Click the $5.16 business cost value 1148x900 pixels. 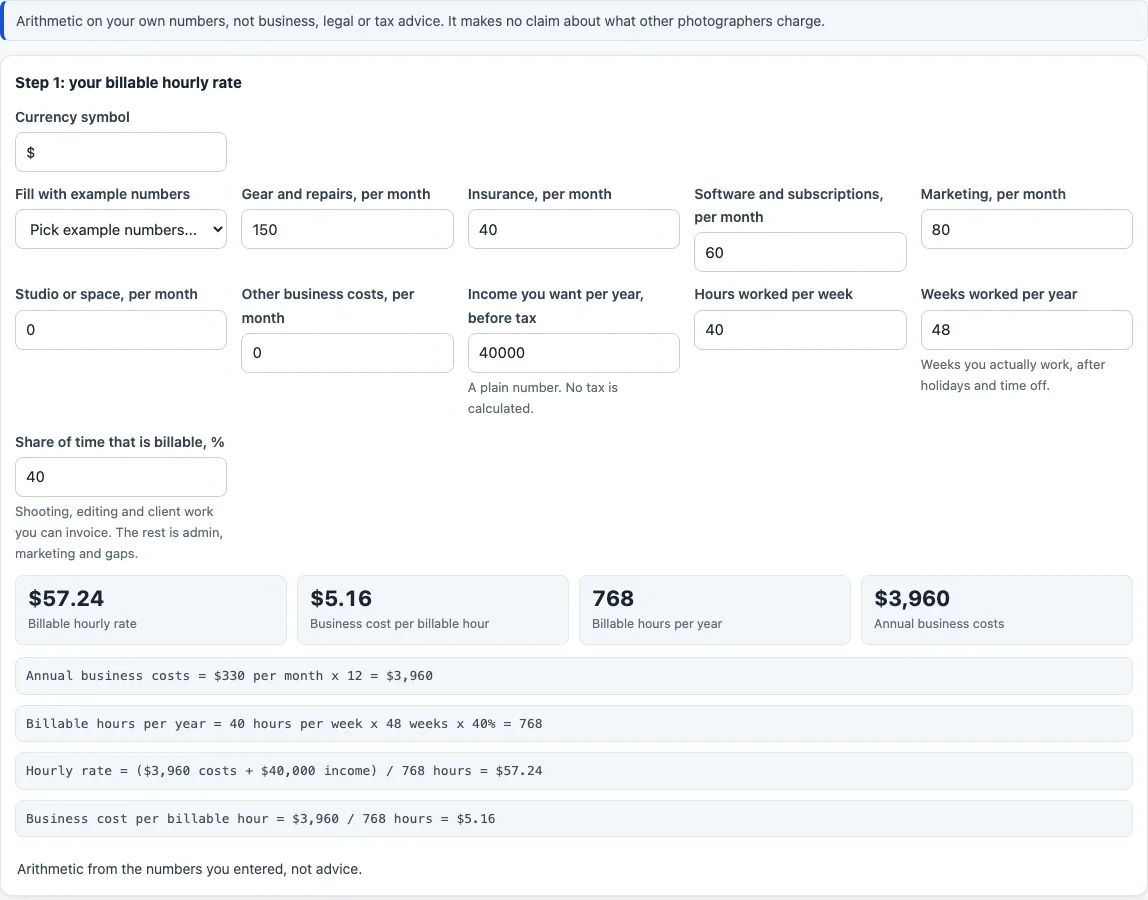point(341,598)
